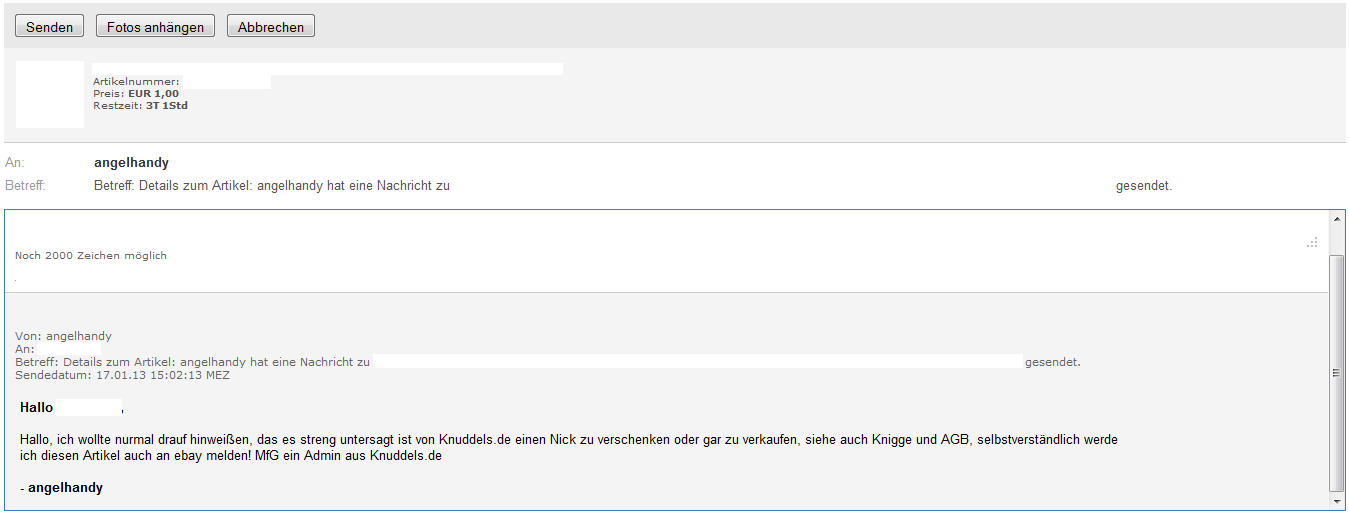Click the Restzeit 3T 1Std value
Viewport: 1349px width, 514px height.
[166, 105]
